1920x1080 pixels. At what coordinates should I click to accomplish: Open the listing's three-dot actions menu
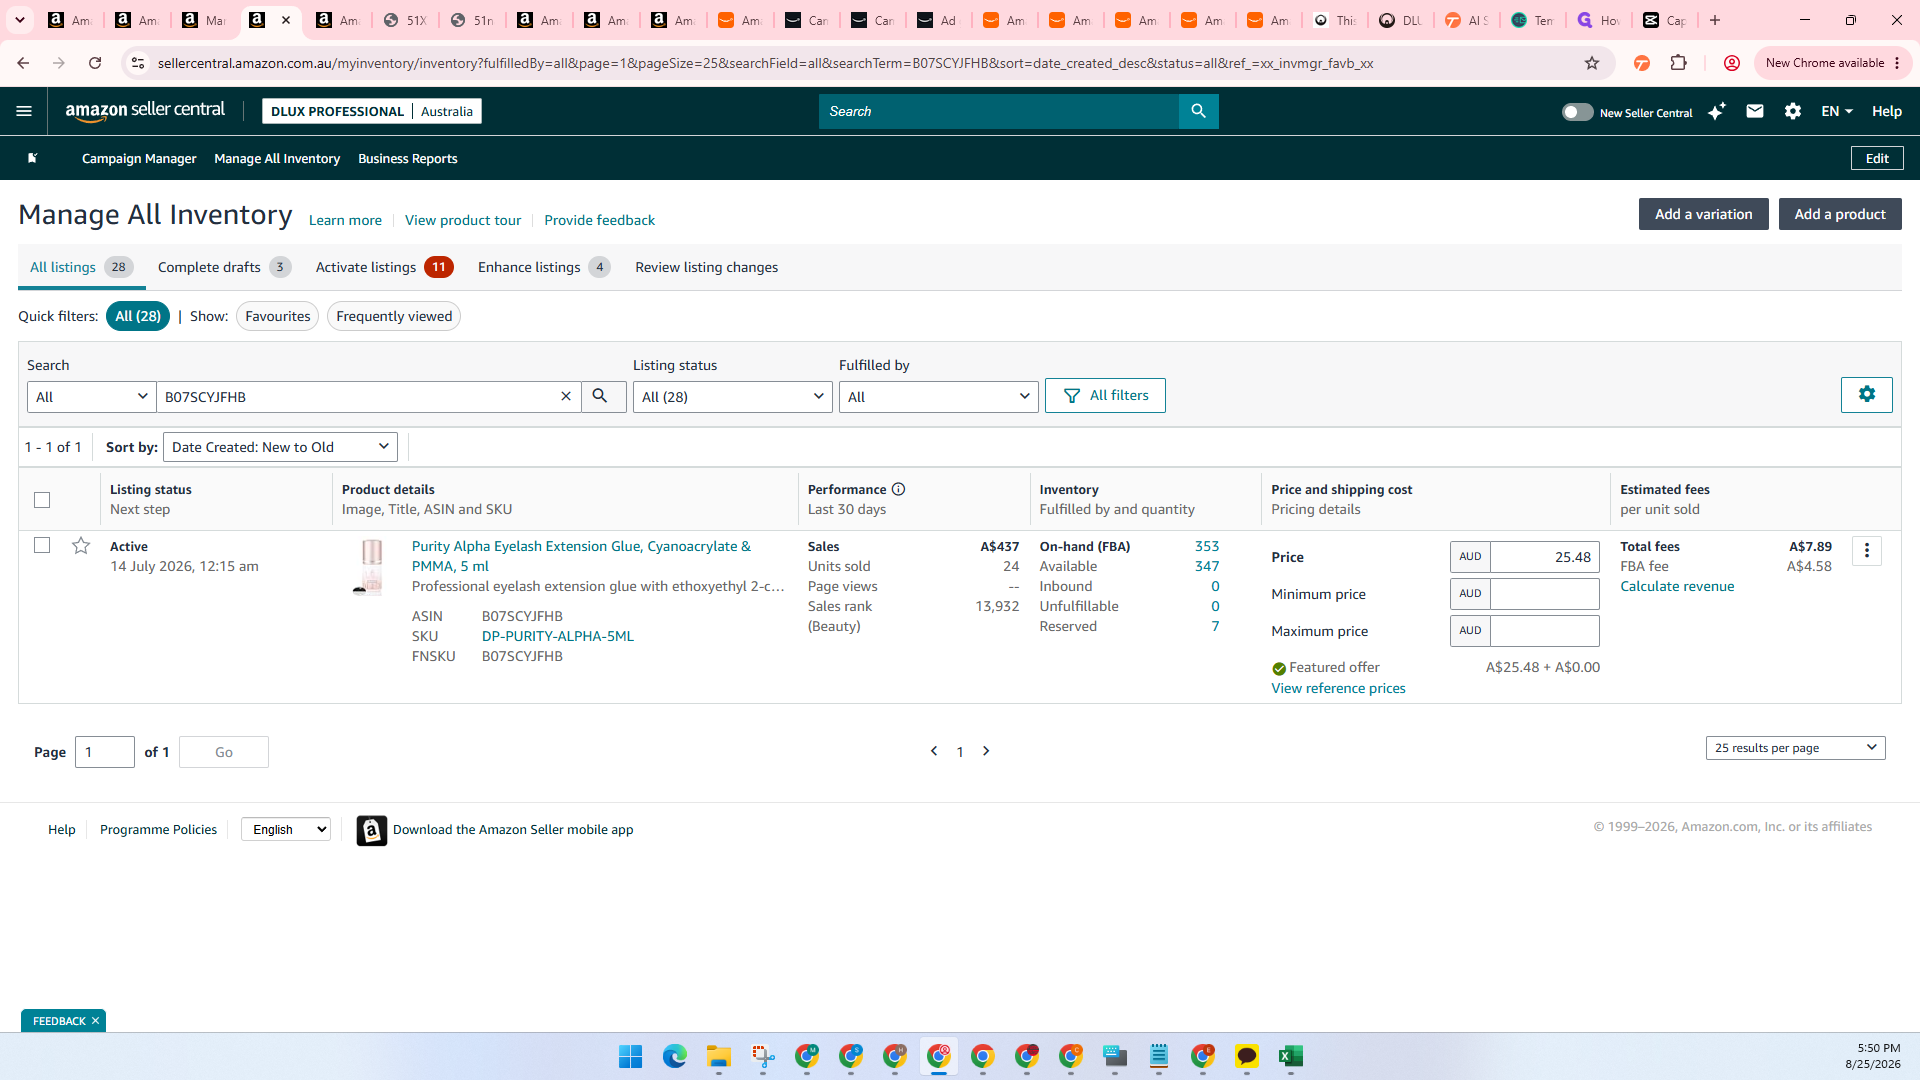1866,551
